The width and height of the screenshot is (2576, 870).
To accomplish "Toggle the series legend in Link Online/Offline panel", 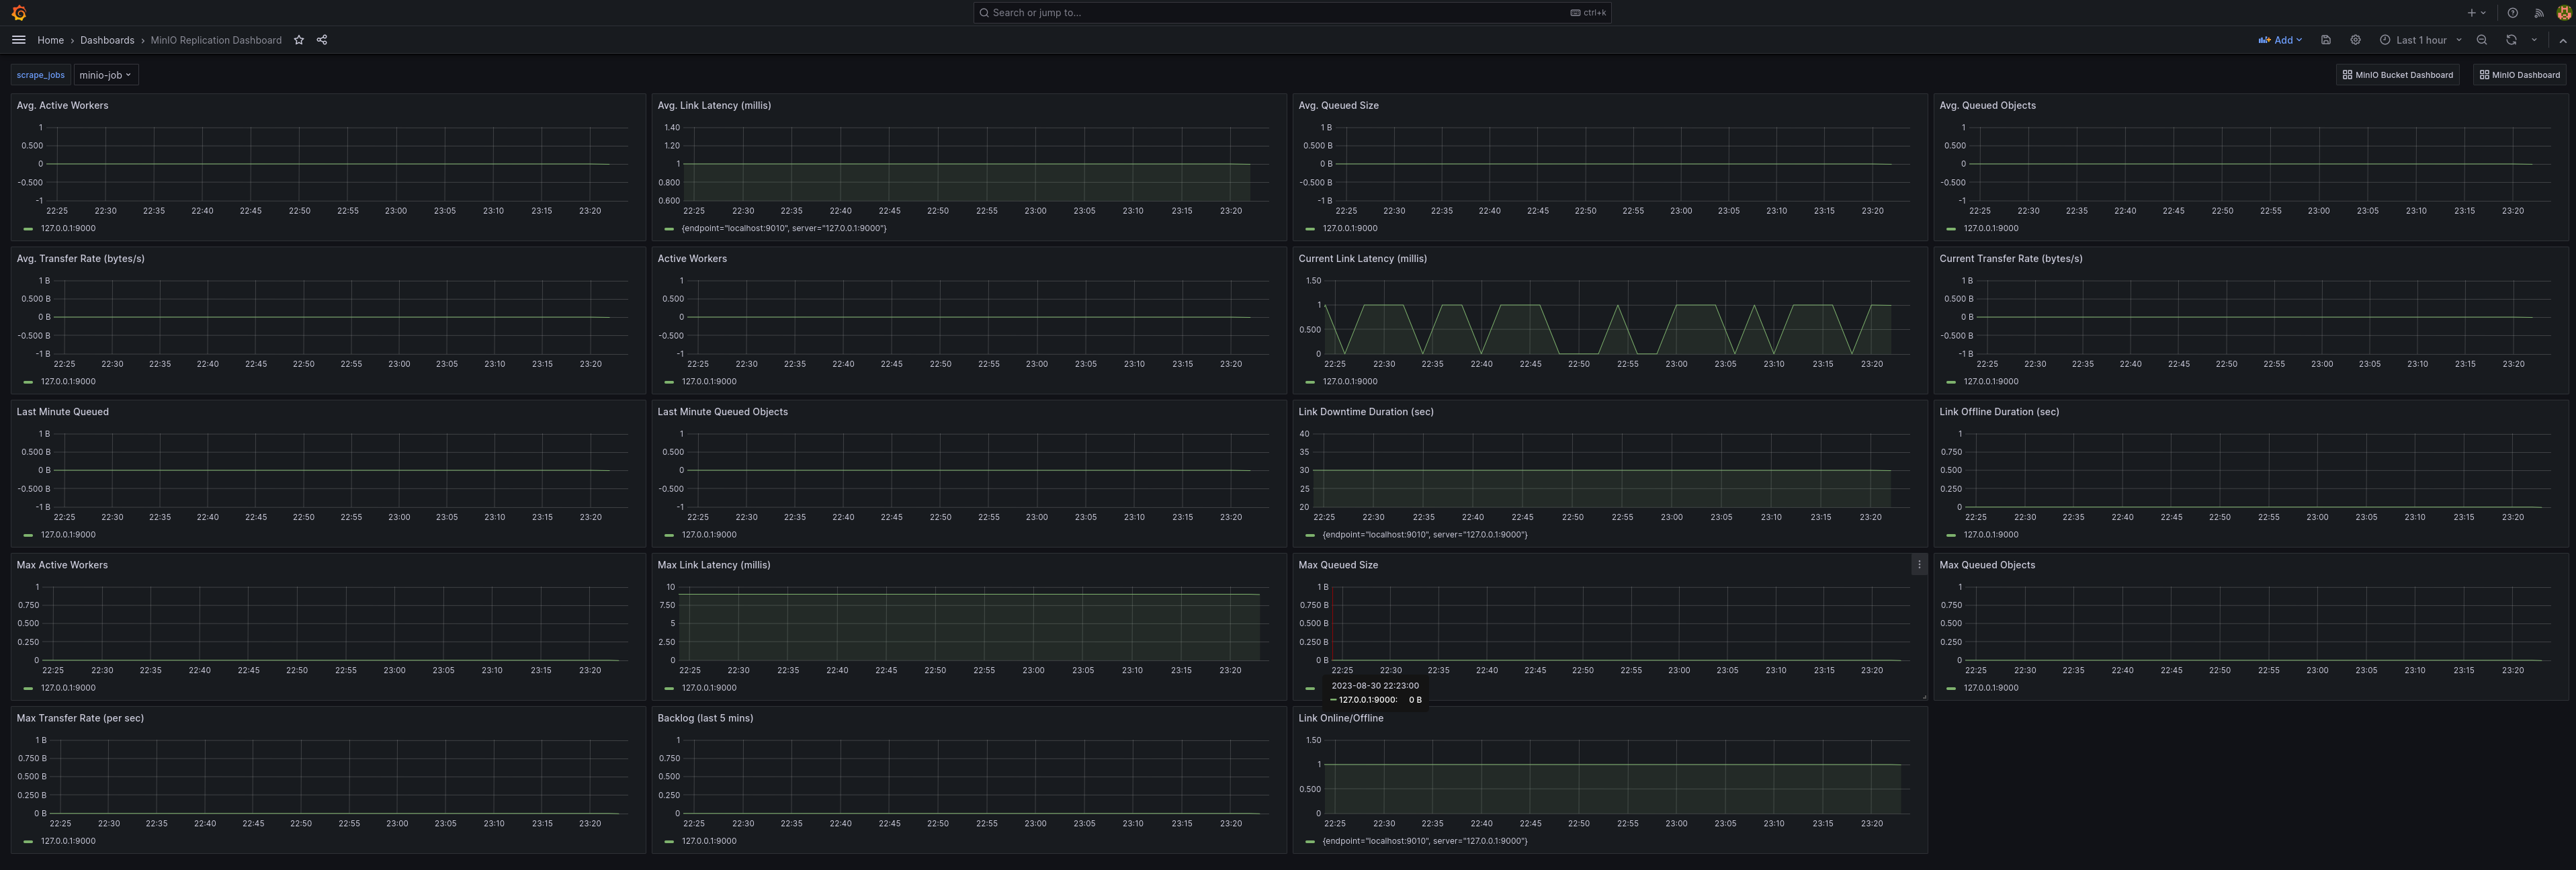I will click(x=1425, y=841).
